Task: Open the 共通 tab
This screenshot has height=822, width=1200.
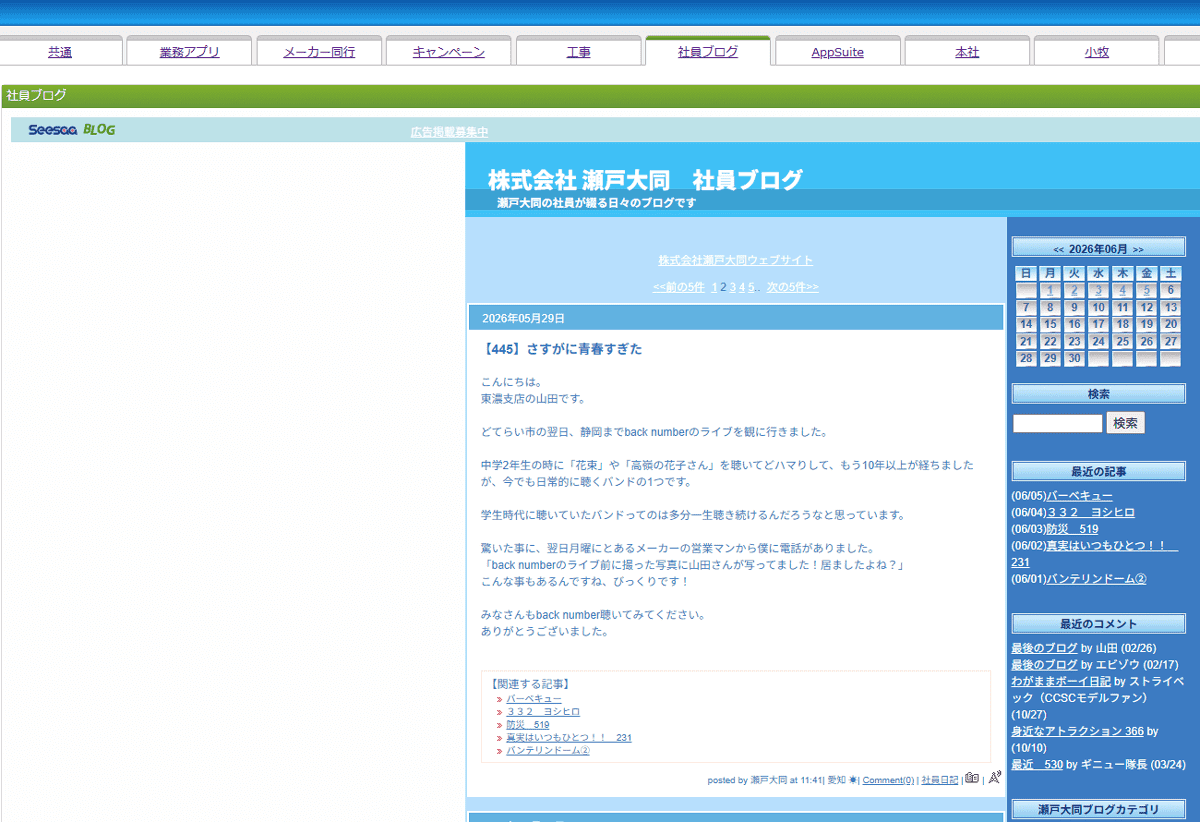Action: point(60,52)
